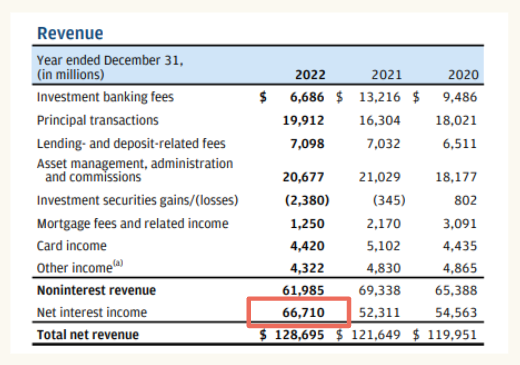Screen dimensions: 520x365
Task: Click the (a) footnote on Other income
Action: (118, 263)
